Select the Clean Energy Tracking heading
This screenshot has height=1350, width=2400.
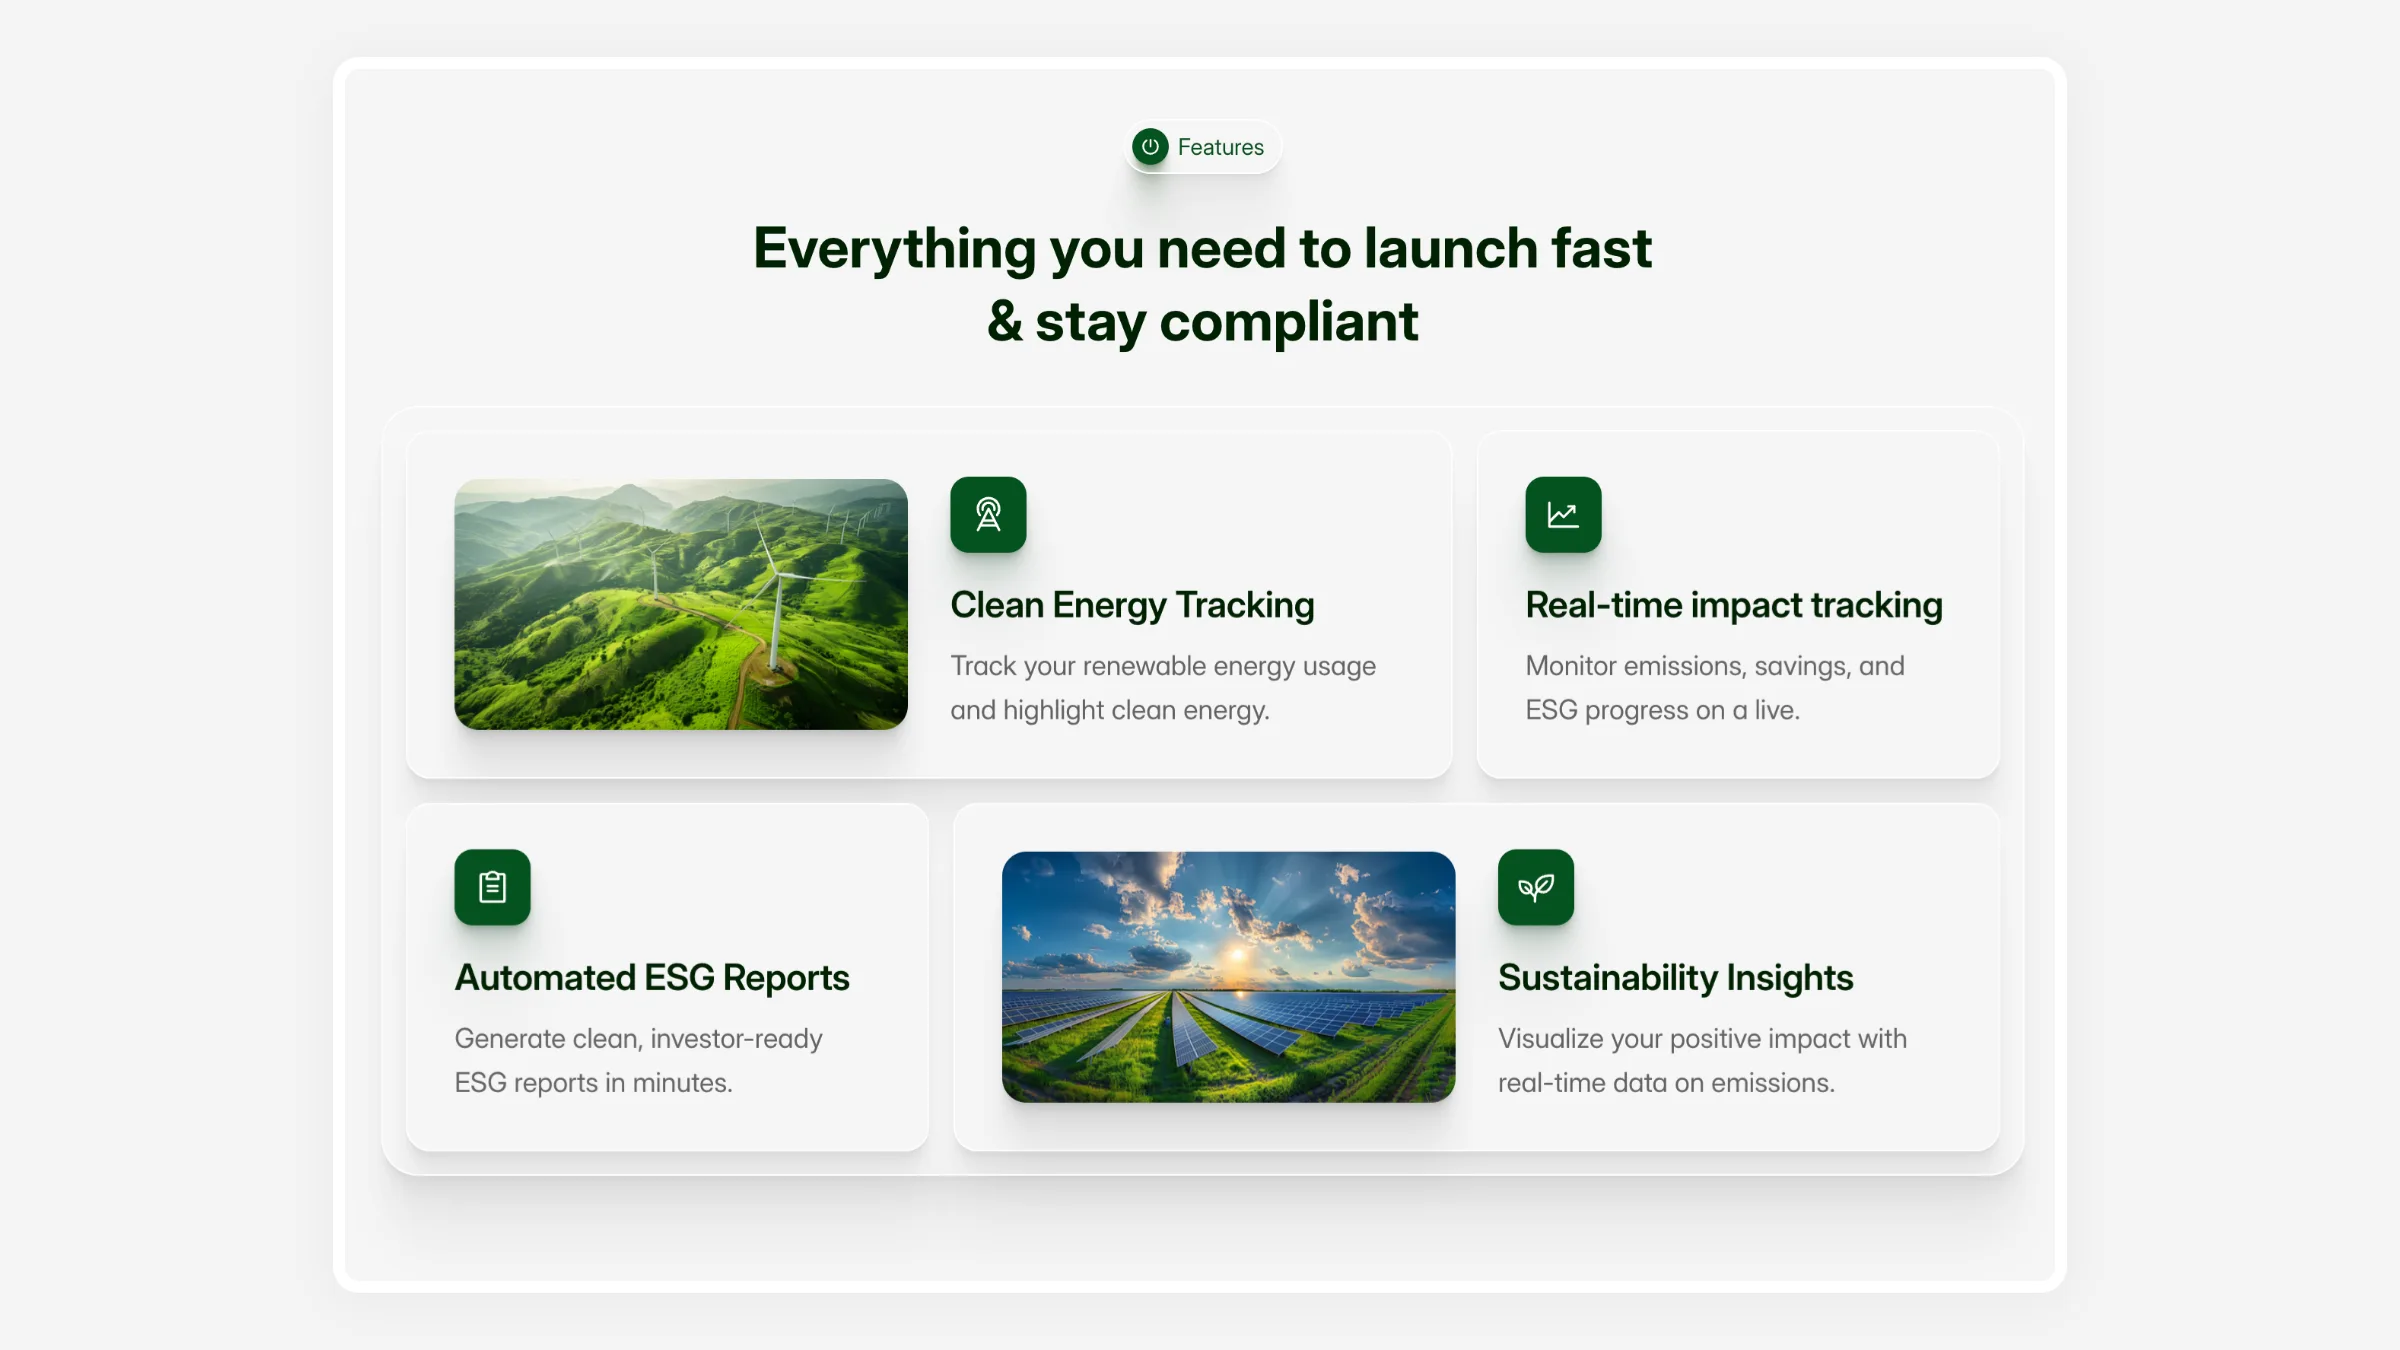click(x=1132, y=605)
